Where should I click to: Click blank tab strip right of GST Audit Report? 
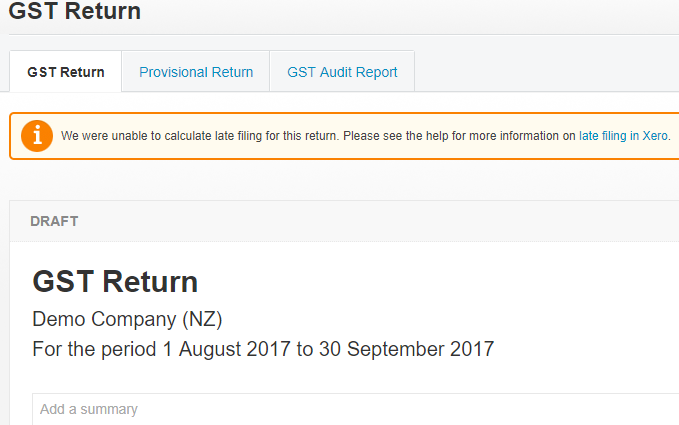[x=546, y=72]
